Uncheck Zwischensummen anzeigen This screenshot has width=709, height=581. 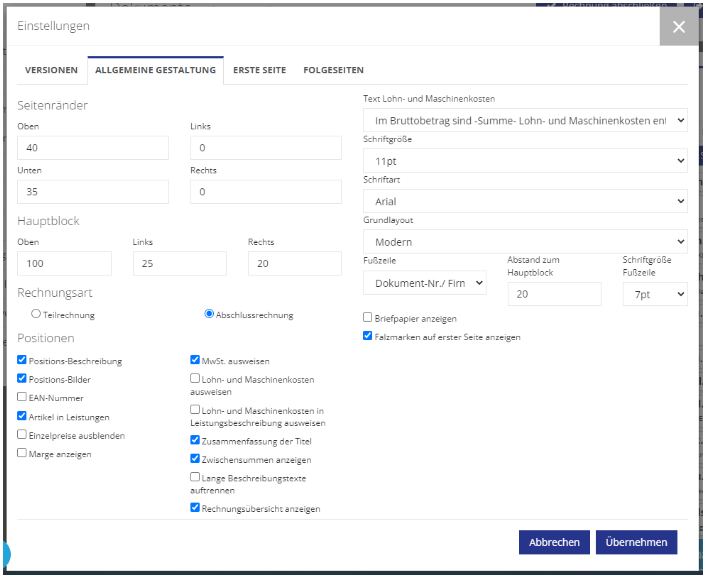[x=195, y=459]
